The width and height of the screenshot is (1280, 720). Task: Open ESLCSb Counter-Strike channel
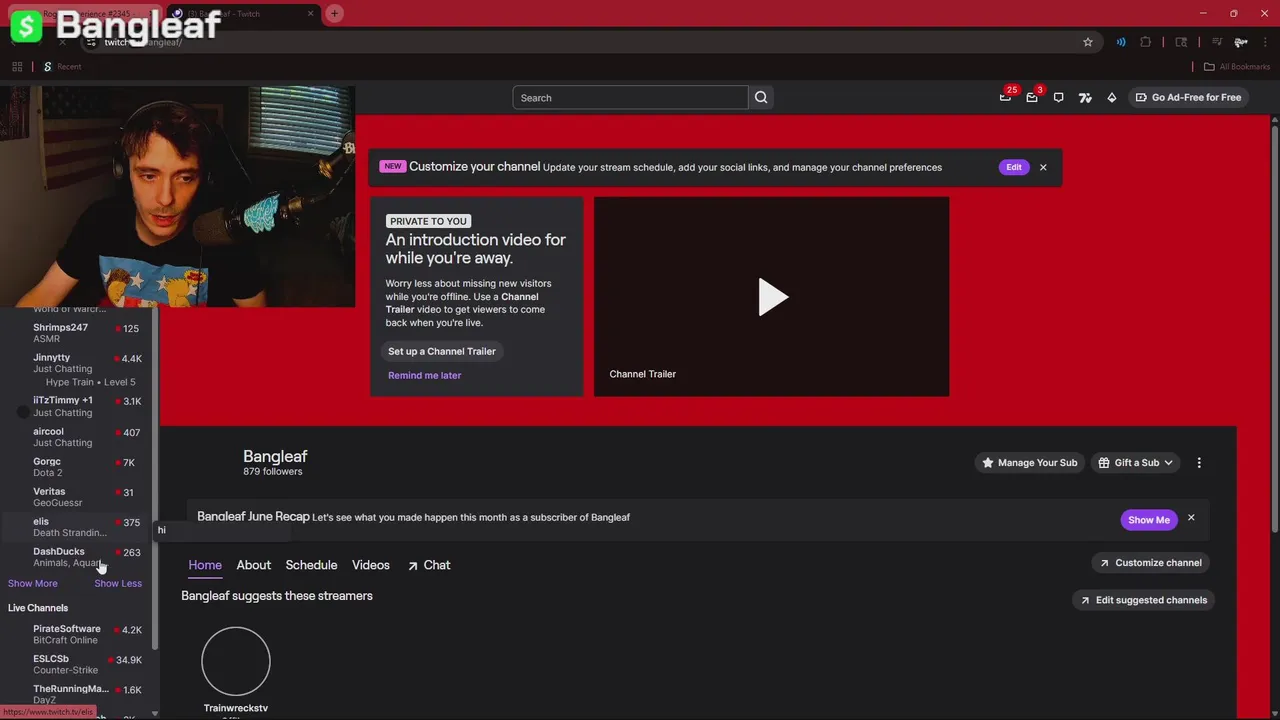[x=78, y=664]
